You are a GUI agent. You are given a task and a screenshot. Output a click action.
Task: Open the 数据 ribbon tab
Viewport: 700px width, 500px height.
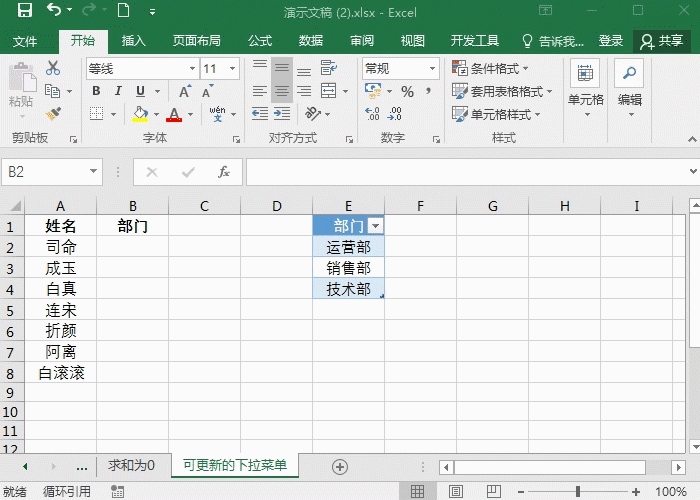pos(311,41)
